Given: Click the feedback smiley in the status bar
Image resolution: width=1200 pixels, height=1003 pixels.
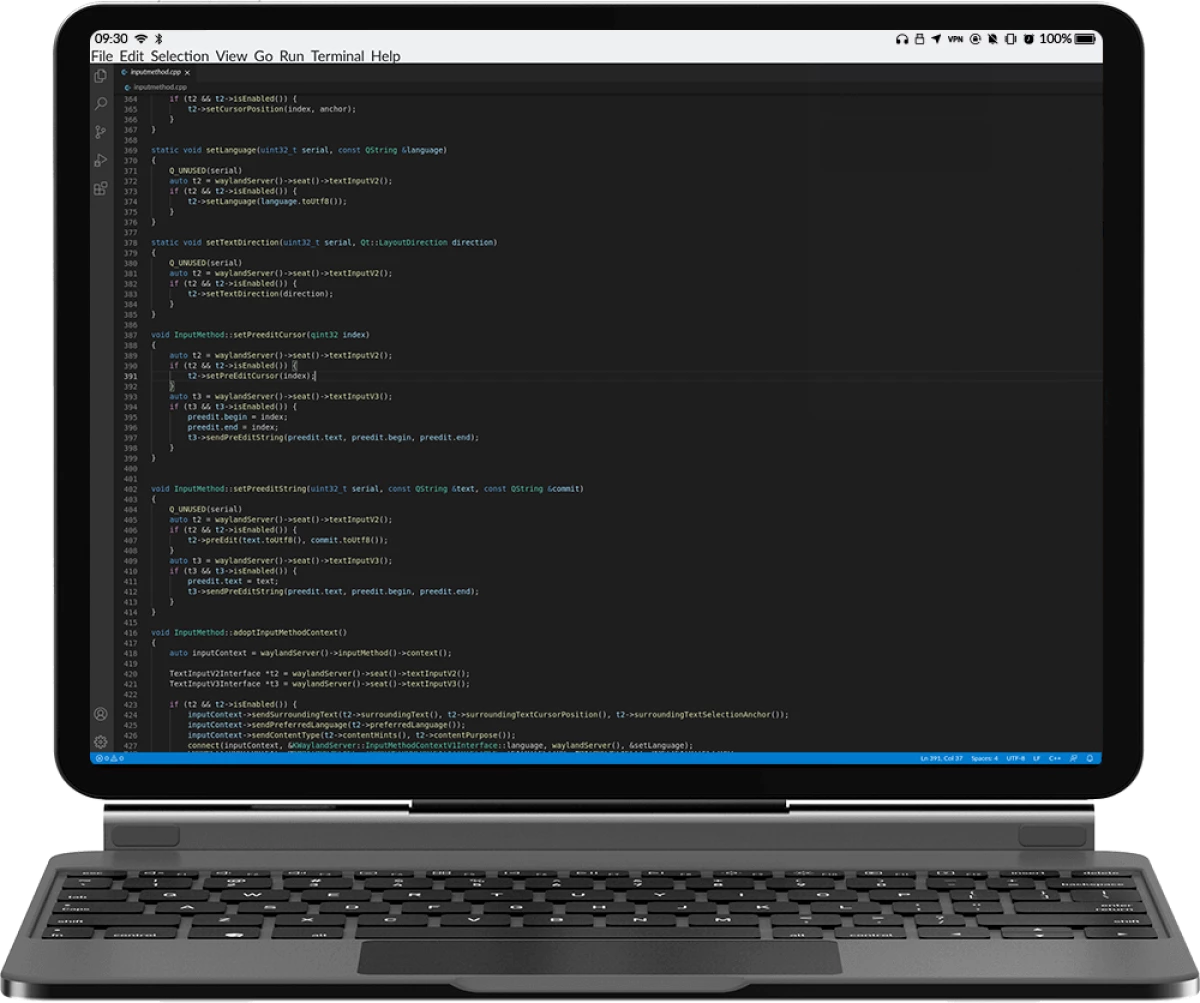Looking at the screenshot, I should pyautogui.click(x=1074, y=758).
